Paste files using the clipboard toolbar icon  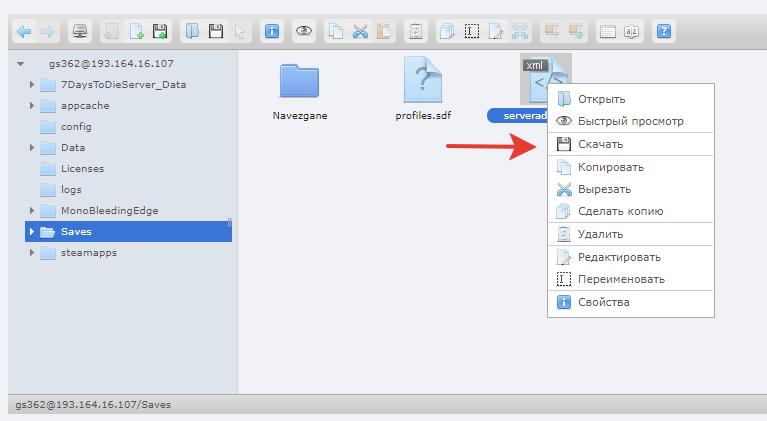coord(384,32)
